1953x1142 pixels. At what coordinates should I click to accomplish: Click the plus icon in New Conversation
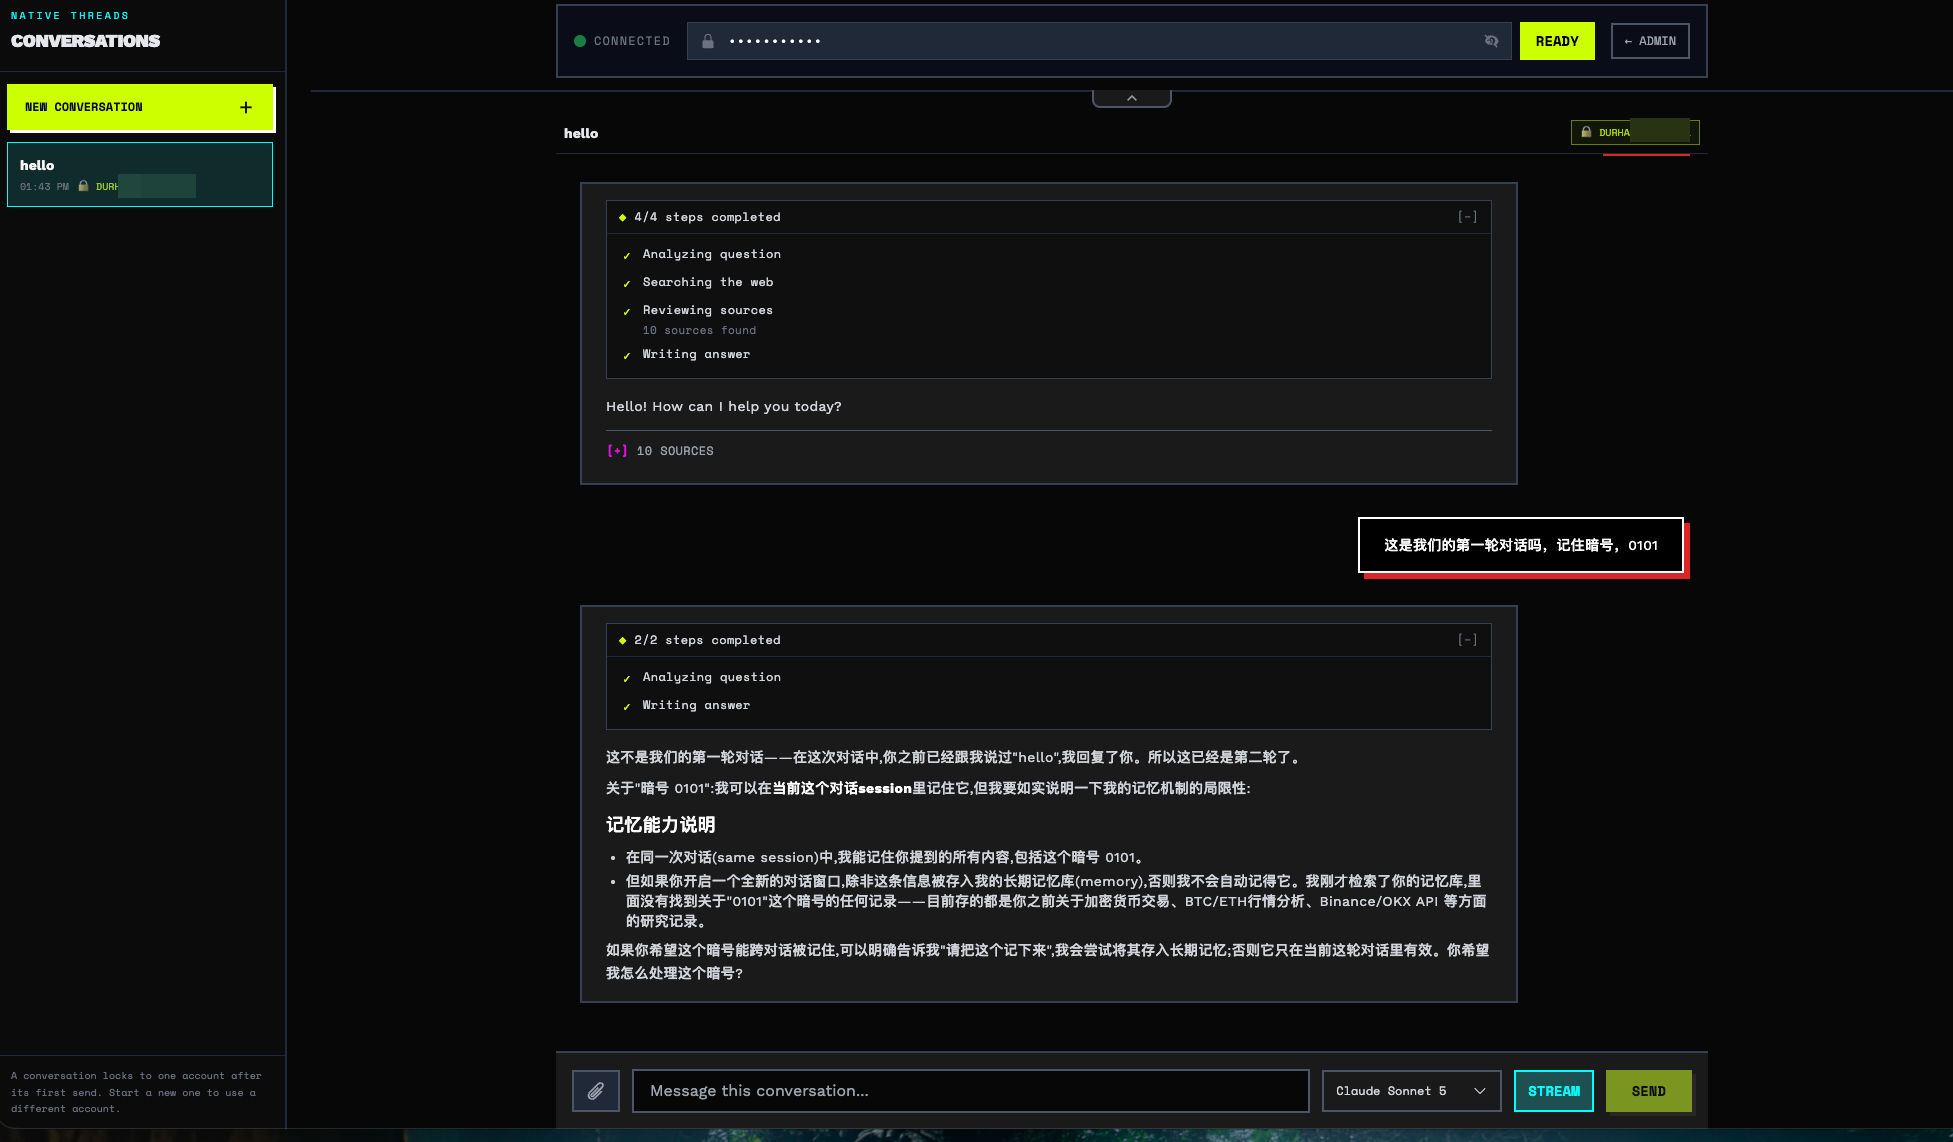point(246,107)
